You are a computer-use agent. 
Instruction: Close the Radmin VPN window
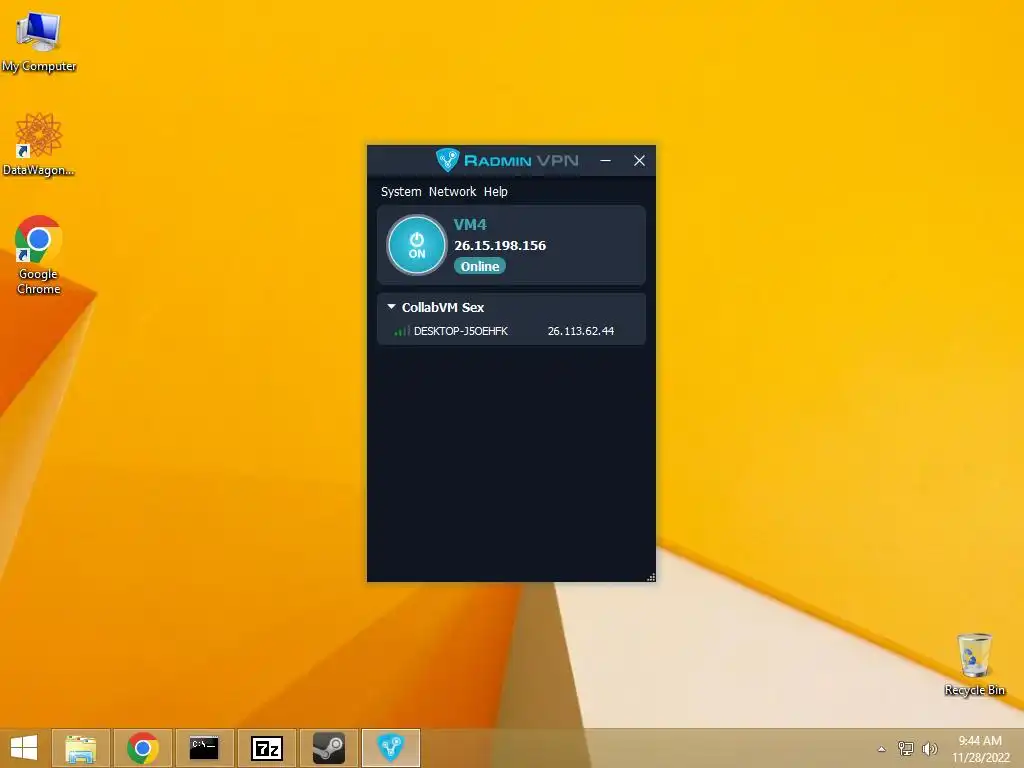coord(639,161)
